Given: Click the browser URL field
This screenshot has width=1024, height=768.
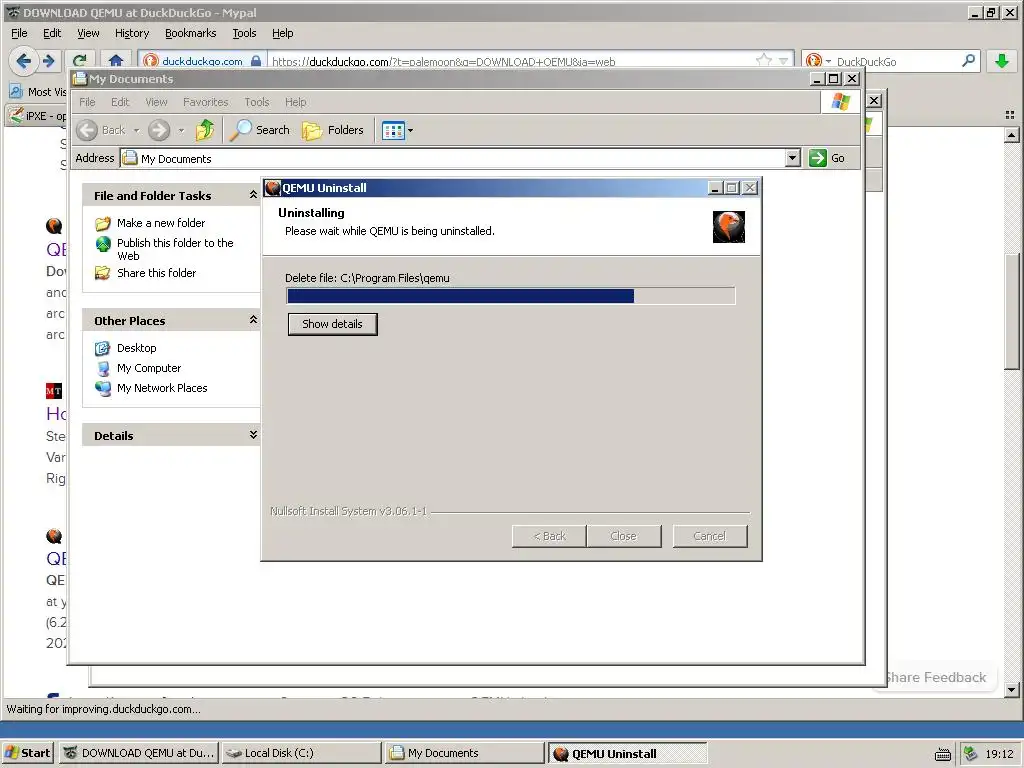Looking at the screenshot, I should pyautogui.click(x=513, y=61).
